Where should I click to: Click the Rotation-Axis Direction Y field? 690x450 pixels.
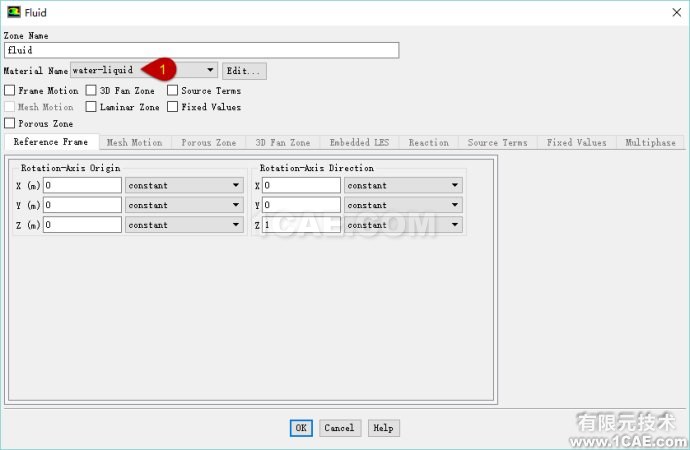(x=301, y=205)
